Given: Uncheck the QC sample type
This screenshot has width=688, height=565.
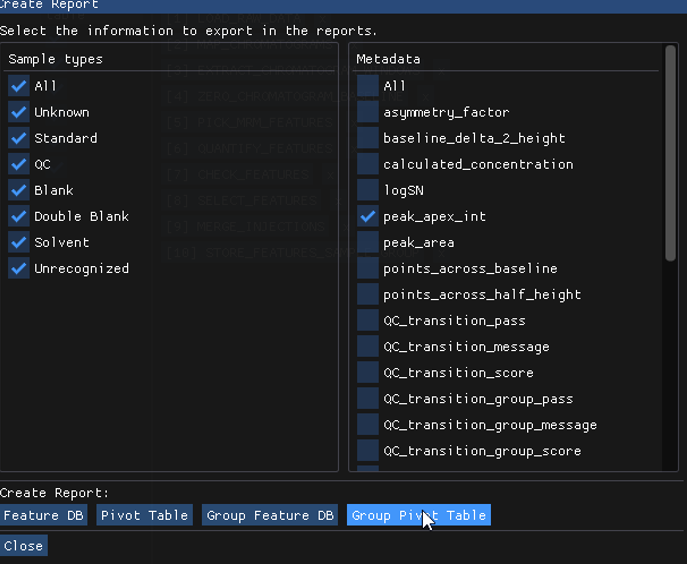Looking at the screenshot, I should coord(19,164).
